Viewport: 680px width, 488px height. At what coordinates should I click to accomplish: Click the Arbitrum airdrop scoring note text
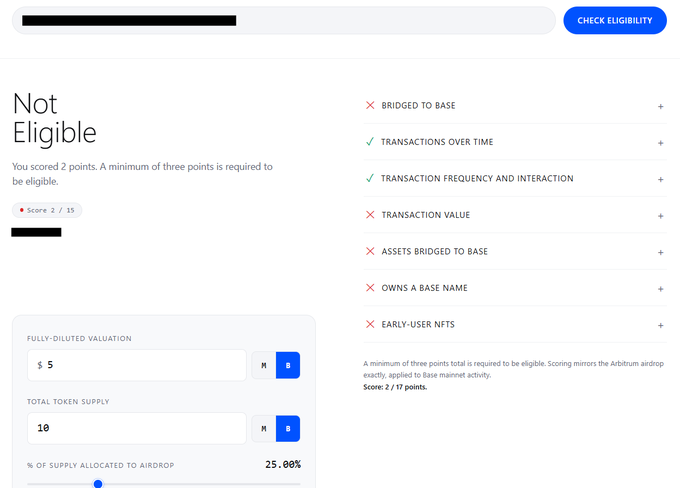513,369
